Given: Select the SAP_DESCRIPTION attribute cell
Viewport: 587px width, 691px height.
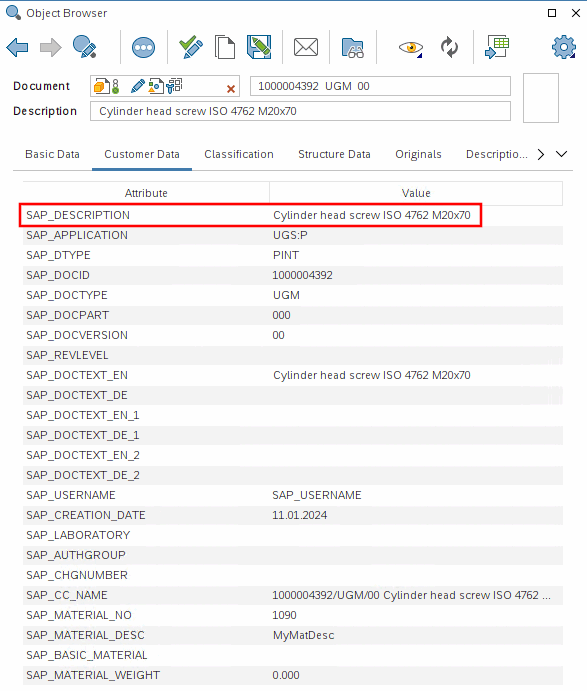Looking at the screenshot, I should (x=145, y=215).
